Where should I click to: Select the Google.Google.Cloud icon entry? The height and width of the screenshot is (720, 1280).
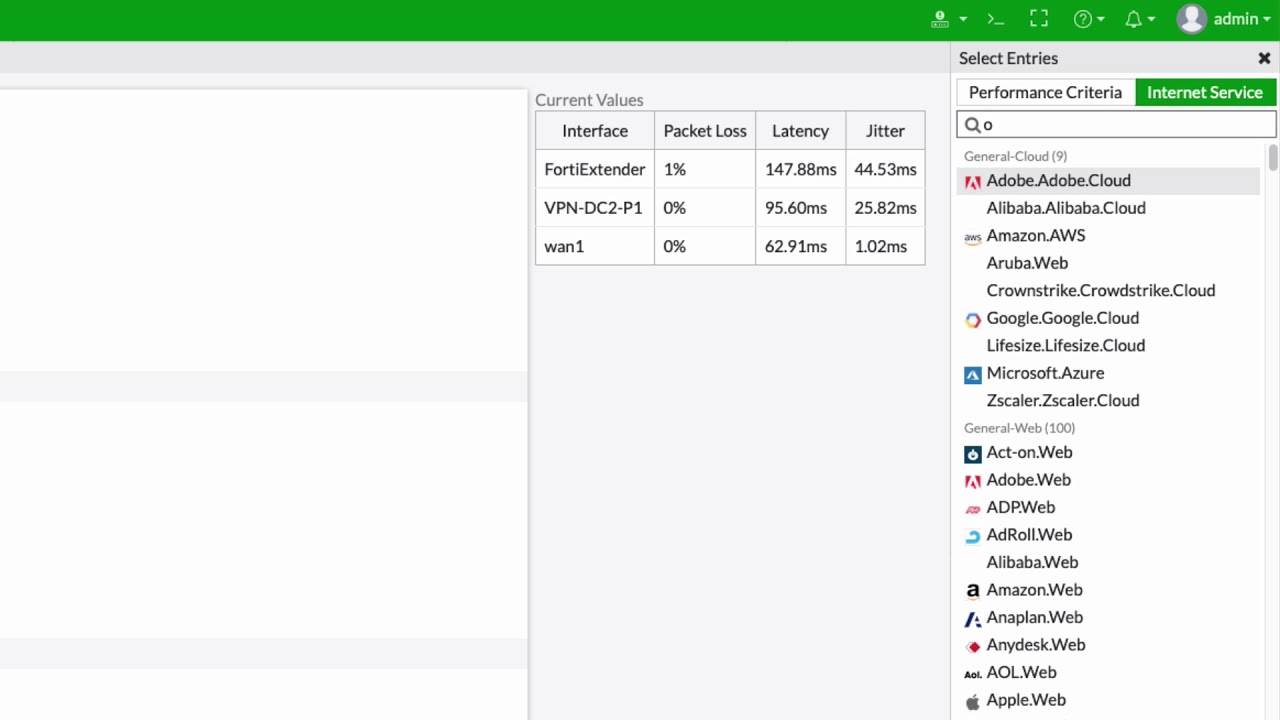[972, 319]
